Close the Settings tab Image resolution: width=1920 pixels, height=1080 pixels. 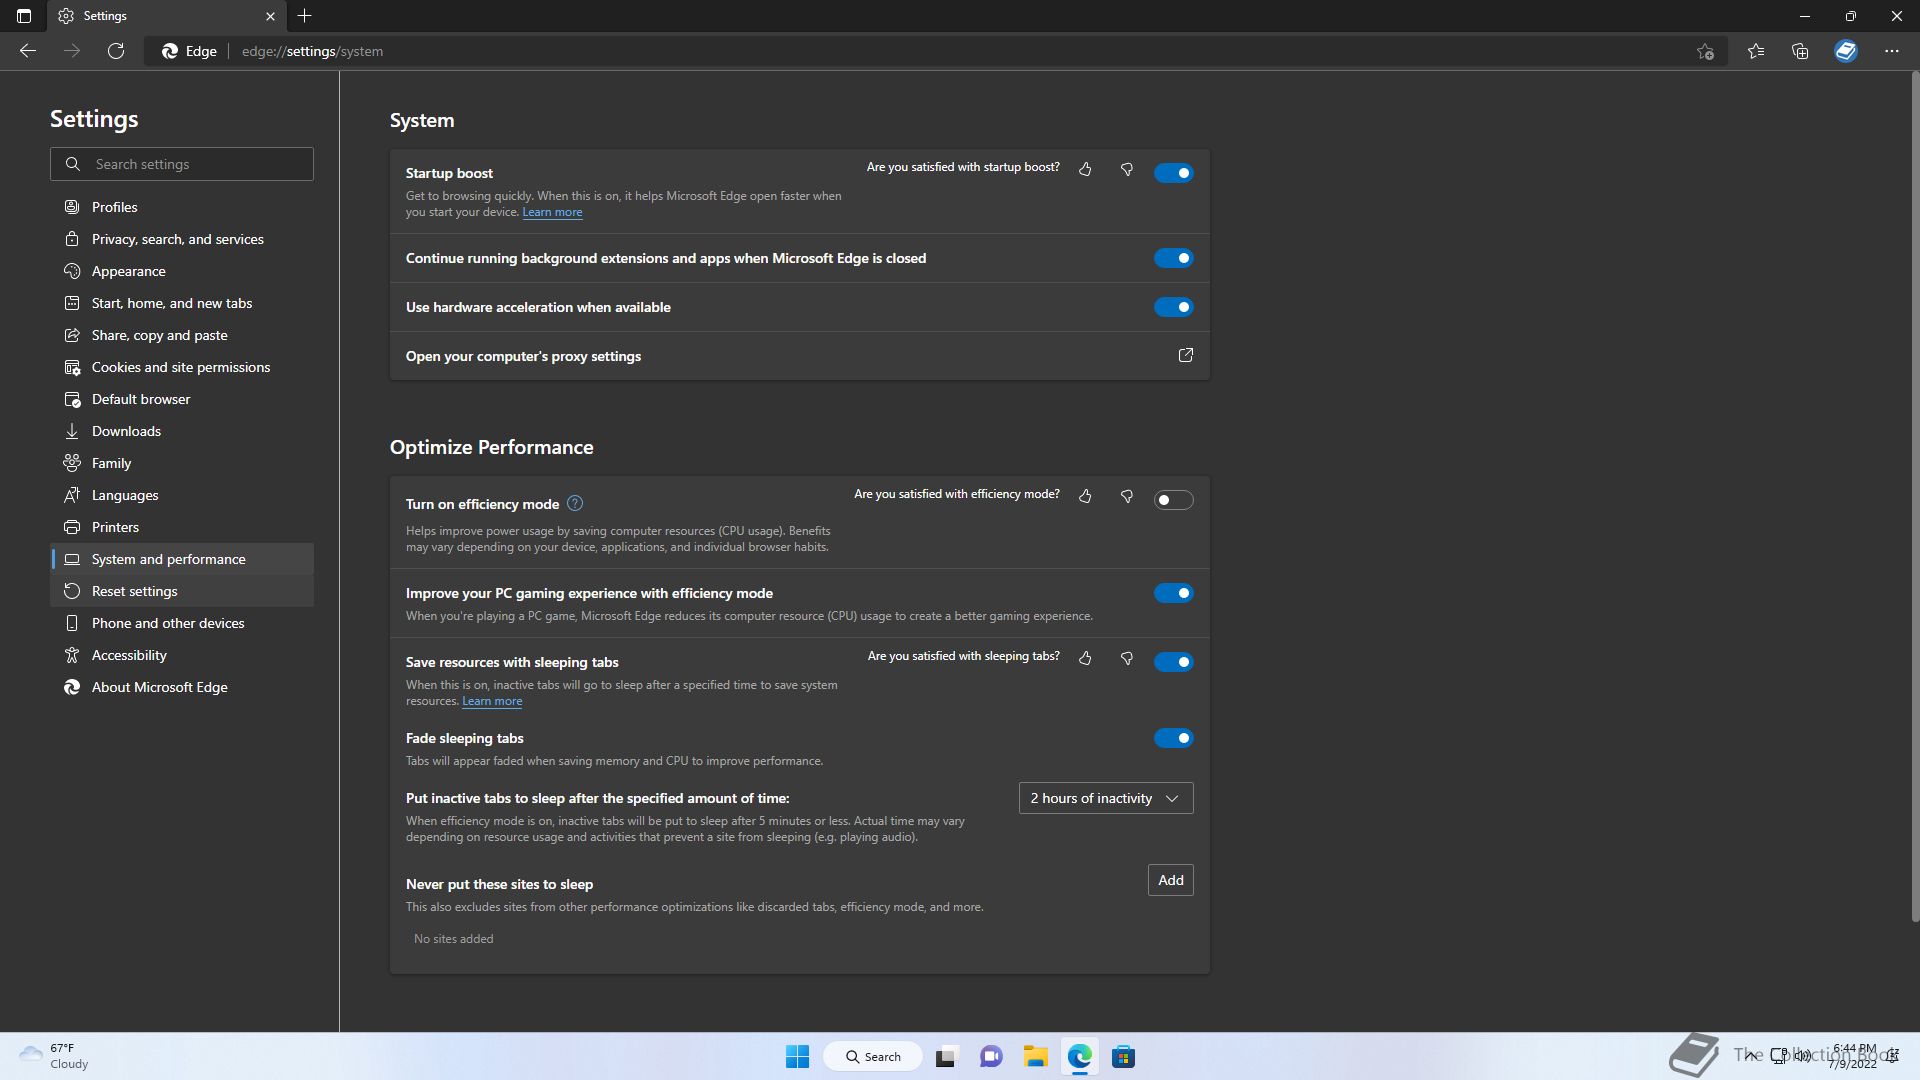(x=270, y=16)
